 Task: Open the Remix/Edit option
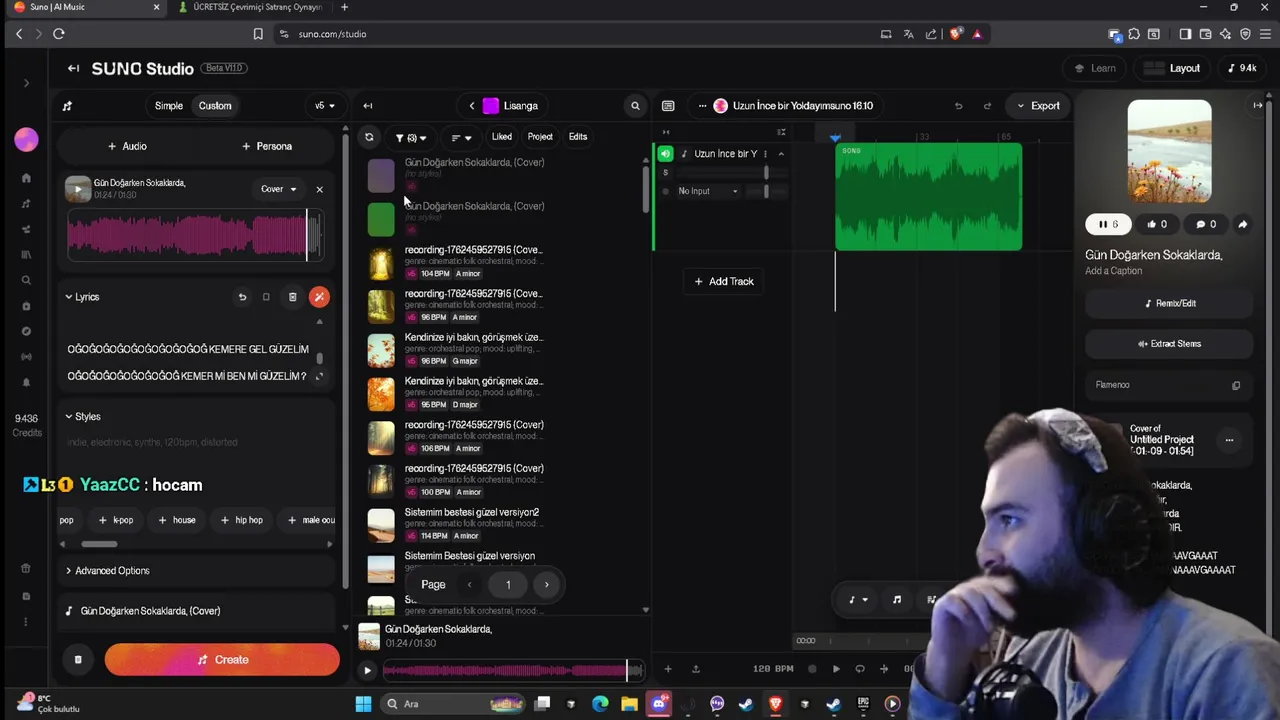(x=1169, y=303)
